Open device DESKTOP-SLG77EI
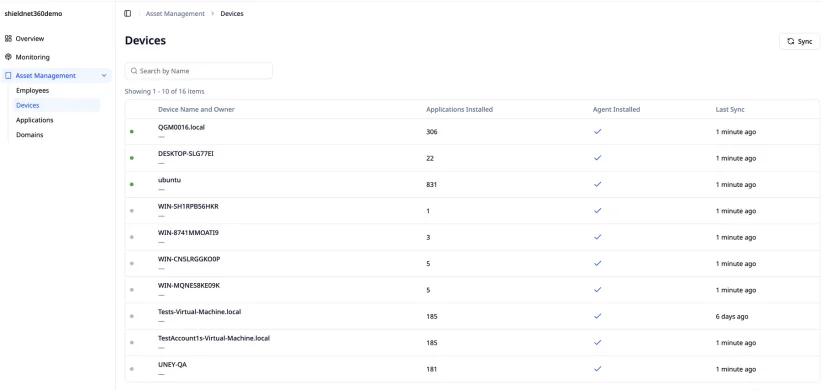Image resolution: width=822 pixels, height=390 pixels. 186,154
